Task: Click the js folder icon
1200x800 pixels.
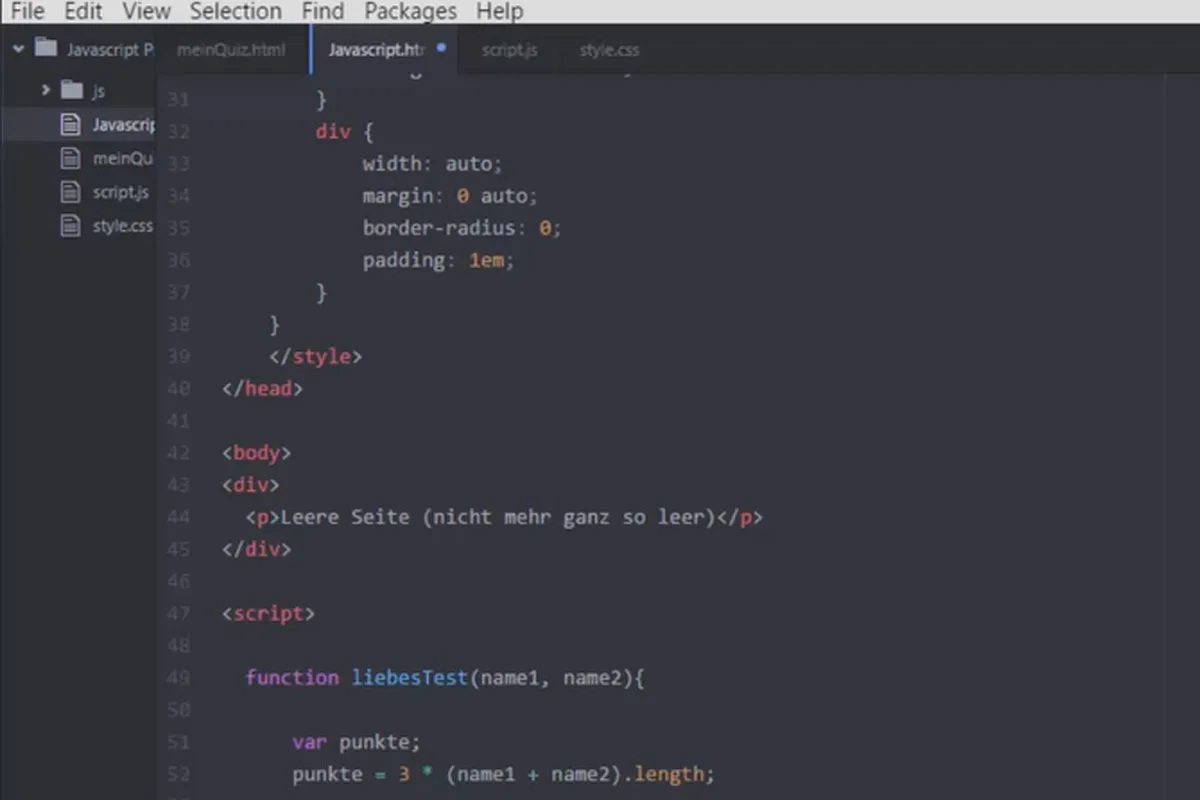Action: point(71,90)
